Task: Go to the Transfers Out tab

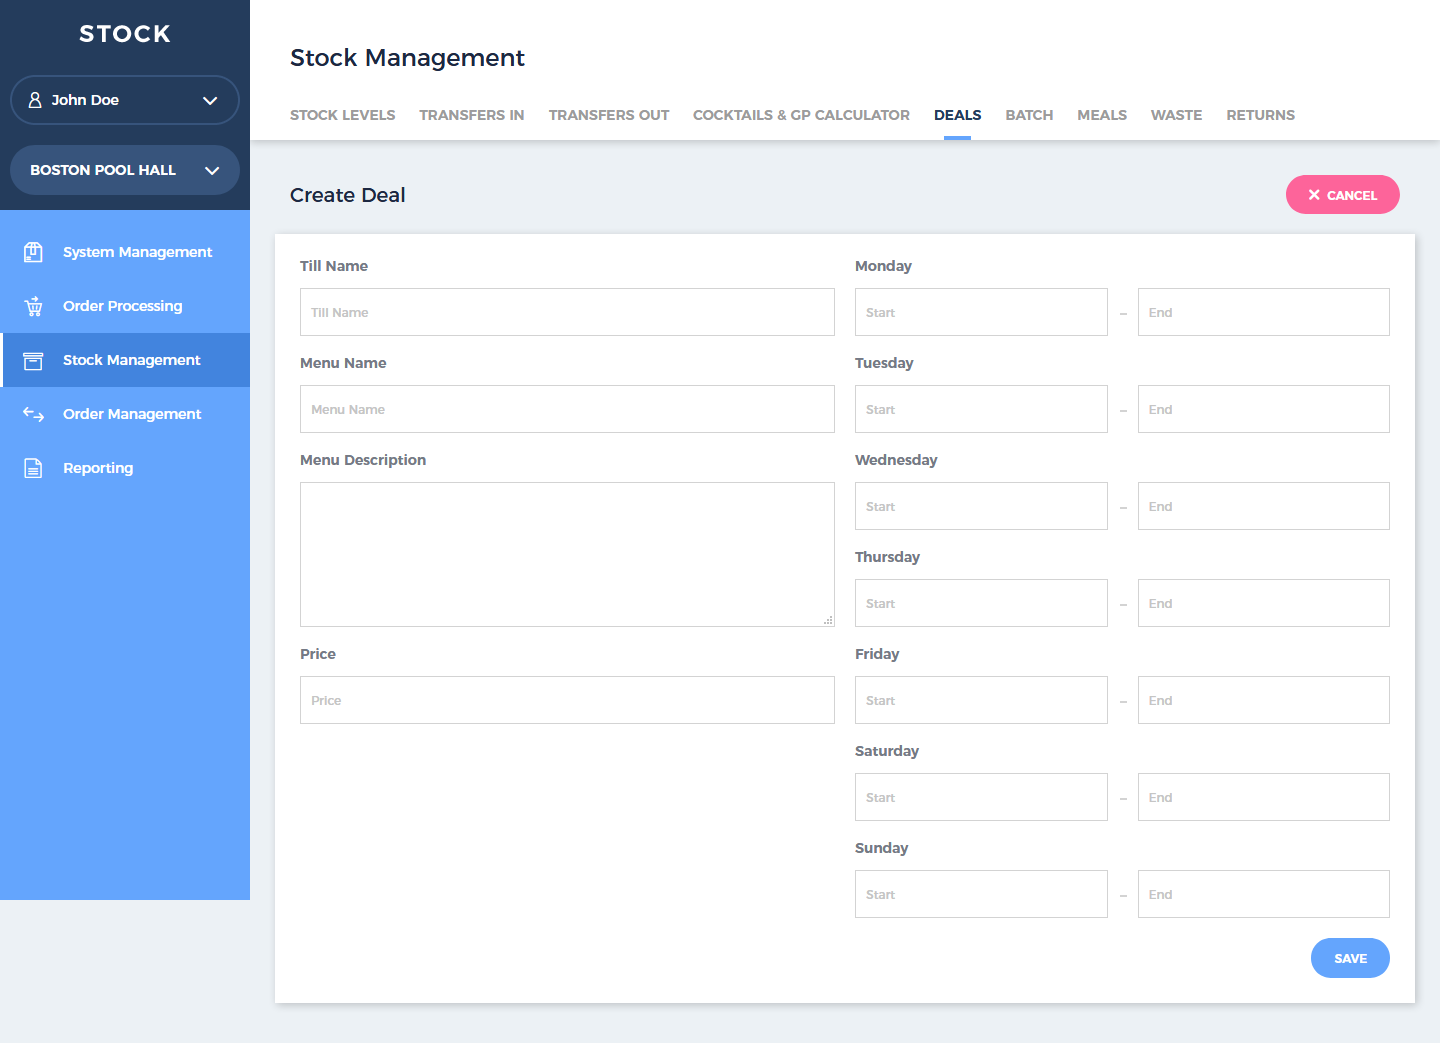Action: click(608, 115)
